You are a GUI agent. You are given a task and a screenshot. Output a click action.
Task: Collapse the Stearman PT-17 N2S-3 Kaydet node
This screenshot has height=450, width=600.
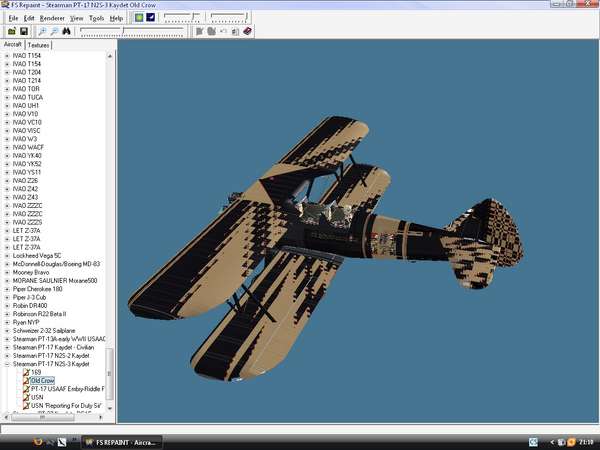coord(7,364)
